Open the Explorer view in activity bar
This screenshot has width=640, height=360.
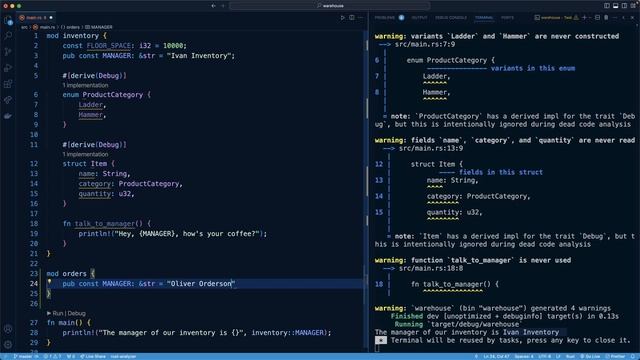pos(8,20)
